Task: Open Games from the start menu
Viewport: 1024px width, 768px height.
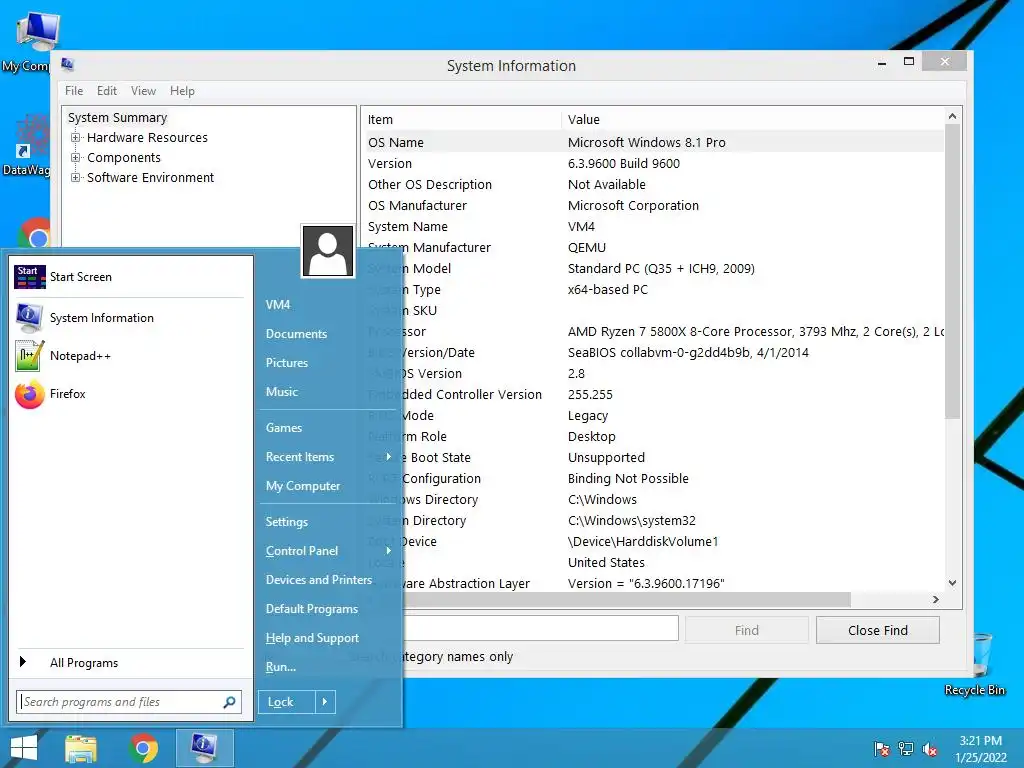Action: point(283,428)
